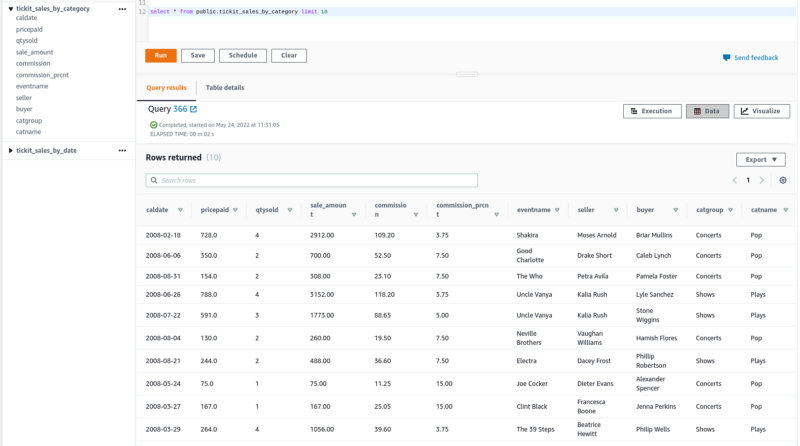Click the 3152.00 sale amount cell
The image size is (800, 446).
click(x=322, y=294)
